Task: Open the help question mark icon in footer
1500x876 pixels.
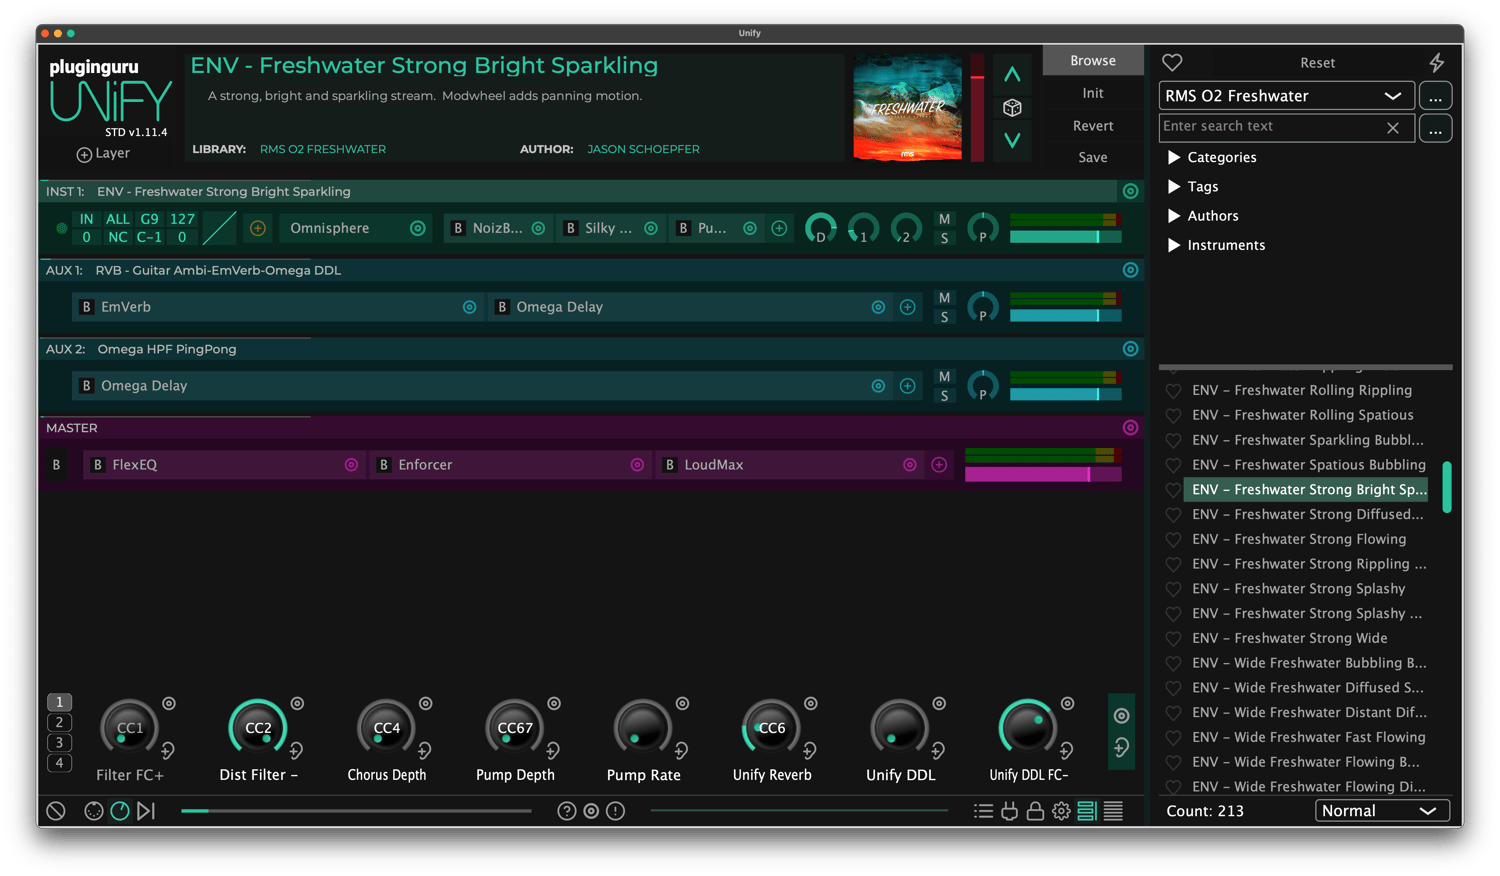Action: [567, 811]
